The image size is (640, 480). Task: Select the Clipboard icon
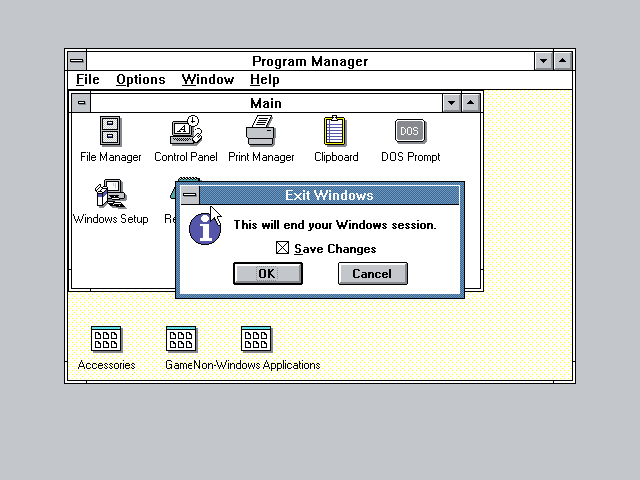[335, 131]
